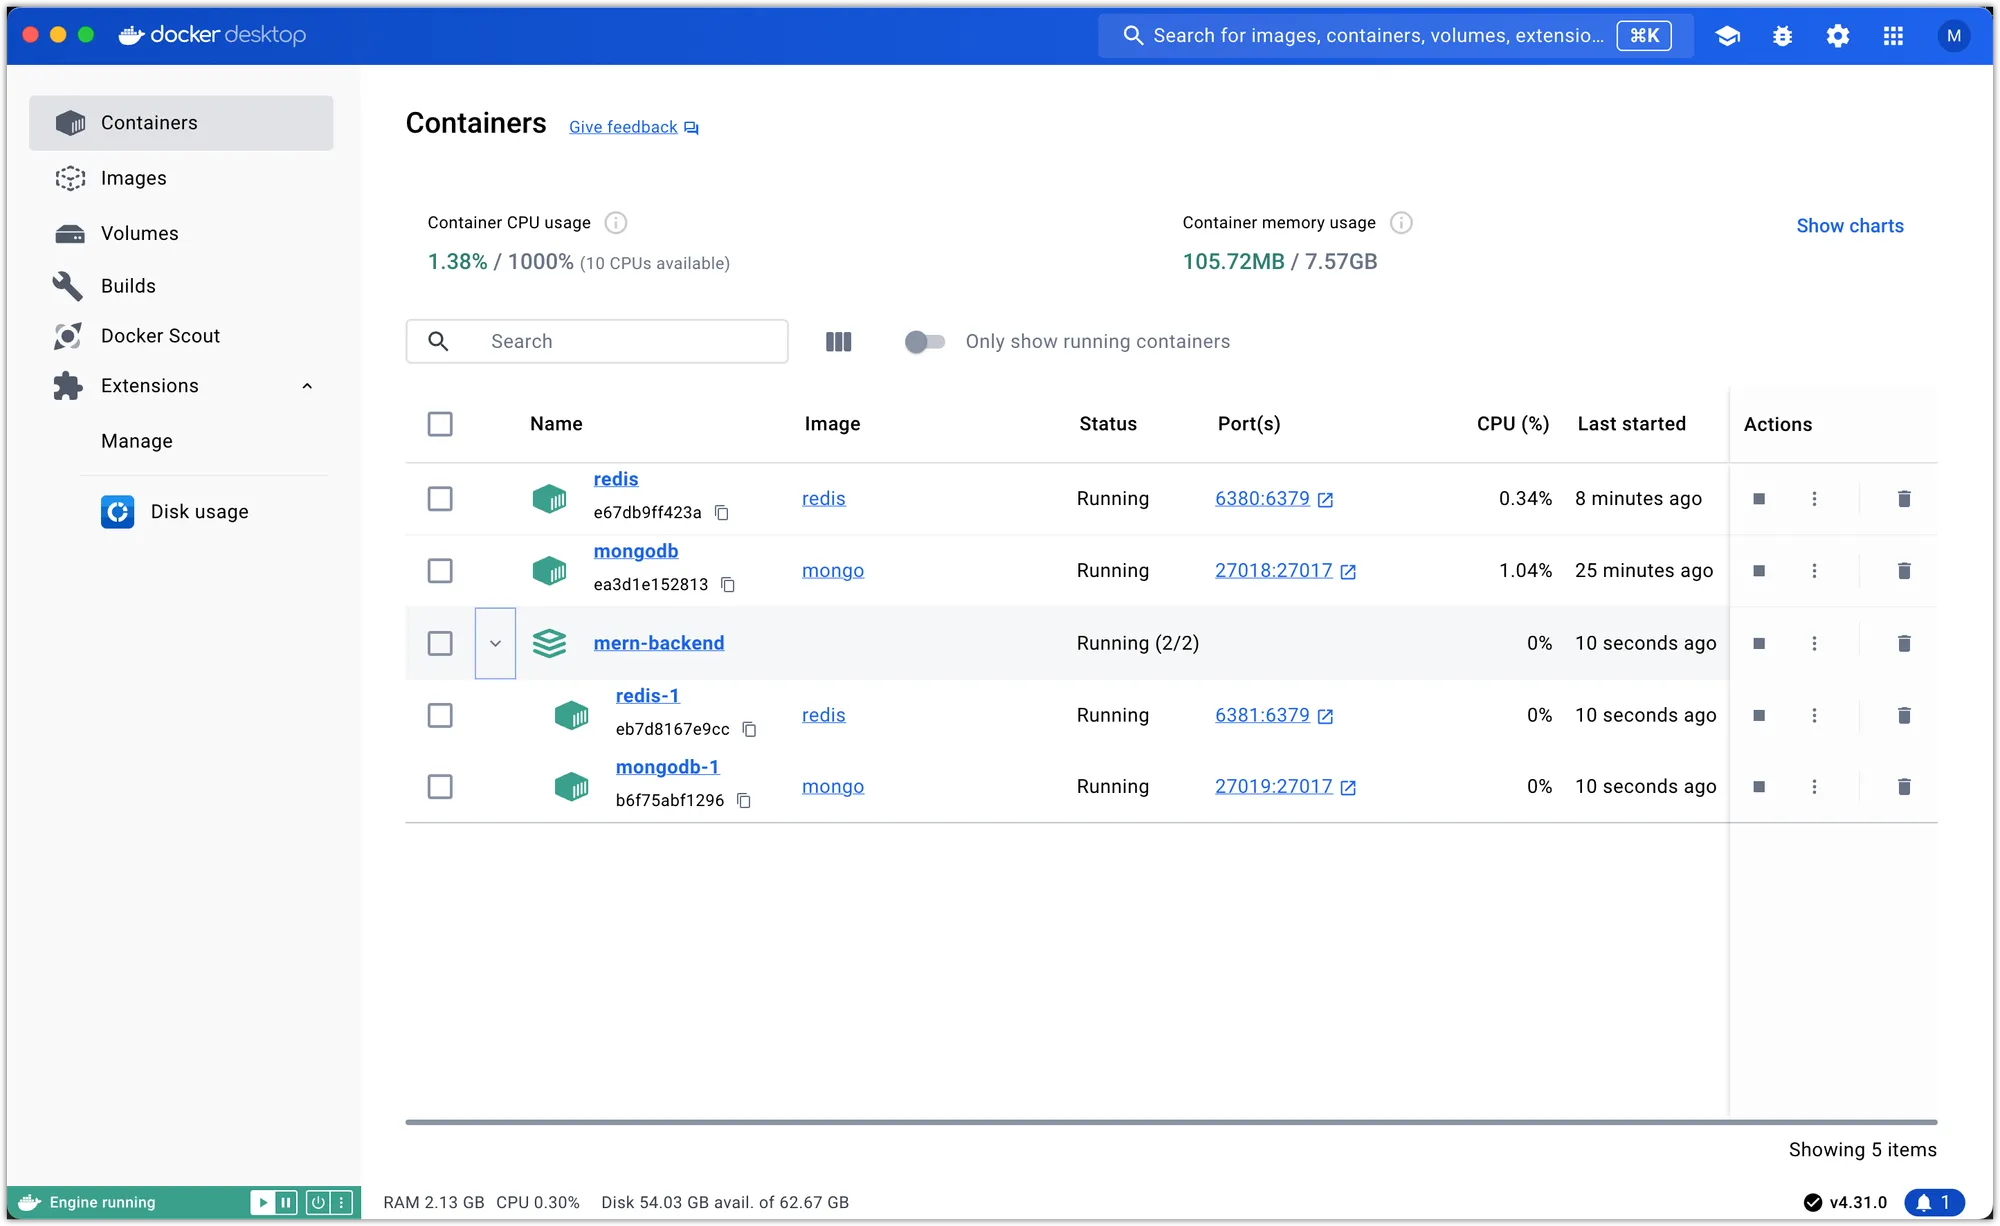Focus the global search bar
The height and width of the screenshot is (1226, 2000).
point(1396,36)
